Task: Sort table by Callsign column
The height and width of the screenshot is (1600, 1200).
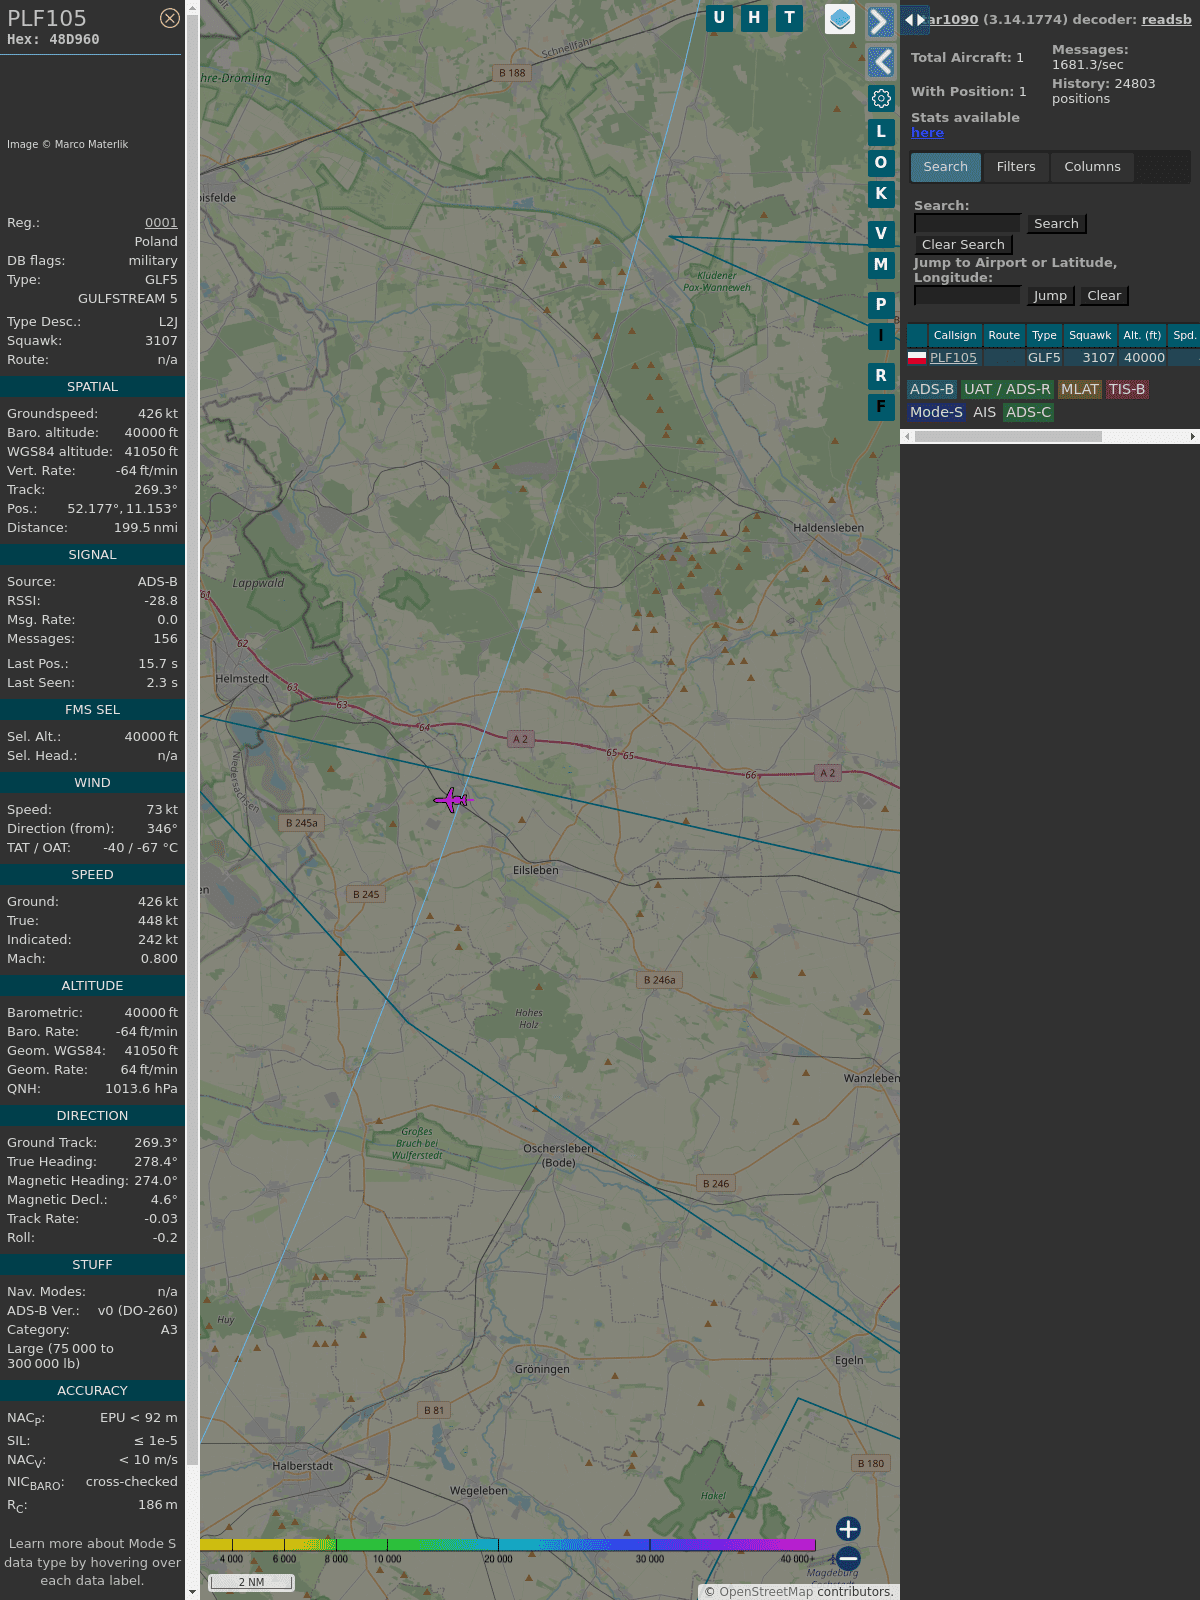Action: [955, 335]
